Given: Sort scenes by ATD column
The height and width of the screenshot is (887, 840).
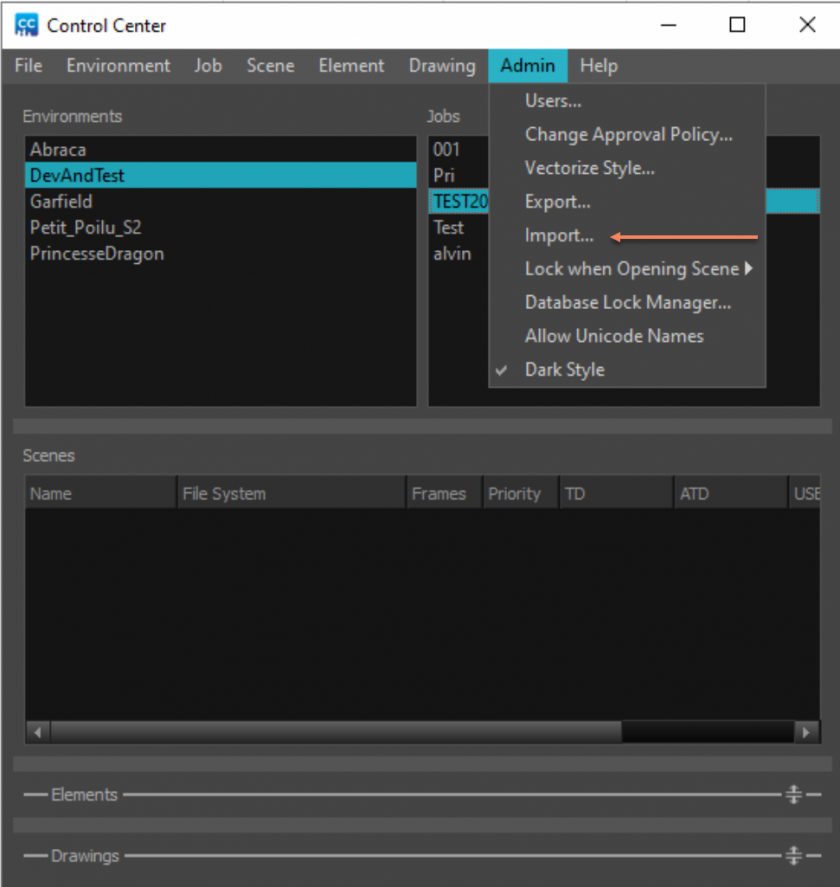Looking at the screenshot, I should (x=731, y=493).
